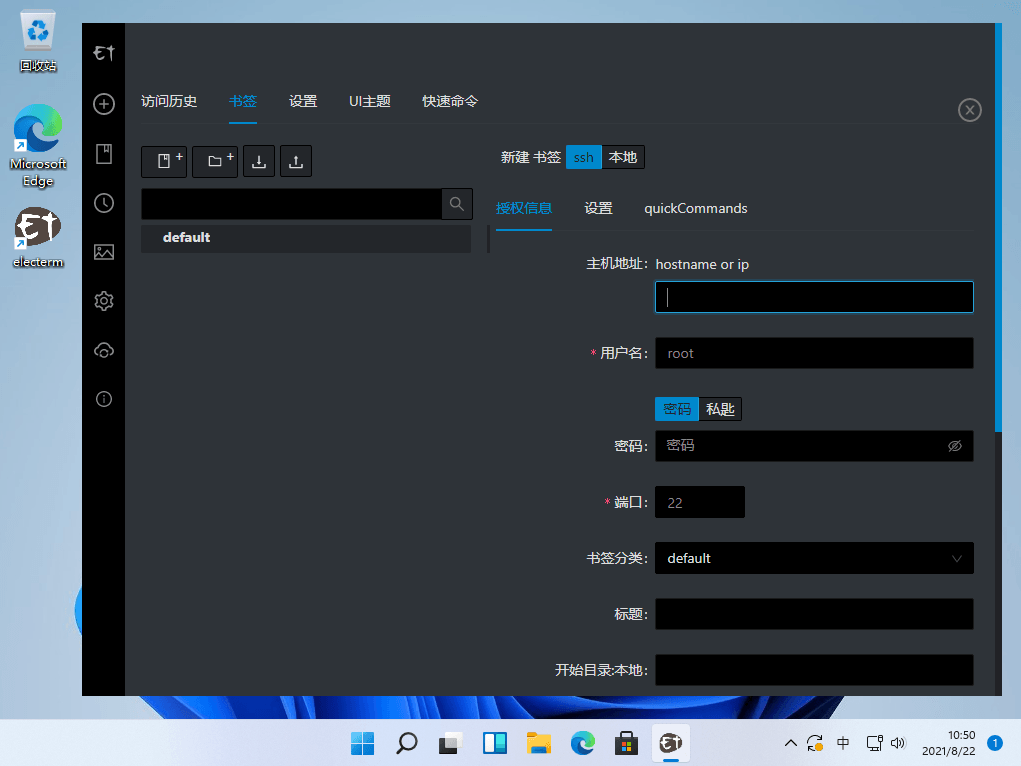Image resolution: width=1021 pixels, height=766 pixels.
Task: Open terminal themes picture icon in sidebar
Action: click(x=104, y=252)
